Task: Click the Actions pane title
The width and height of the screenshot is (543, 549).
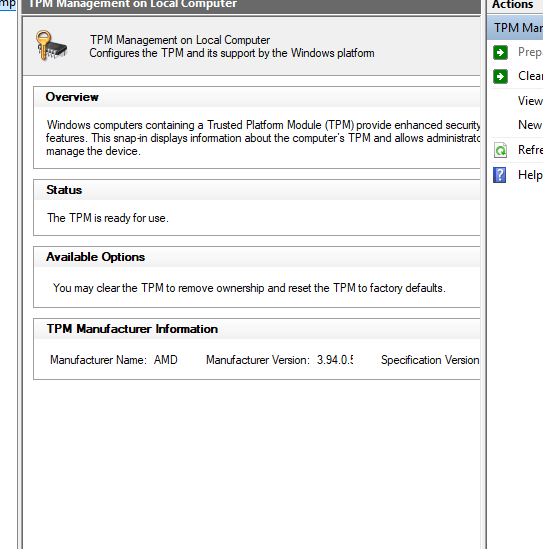Action: [x=513, y=5]
